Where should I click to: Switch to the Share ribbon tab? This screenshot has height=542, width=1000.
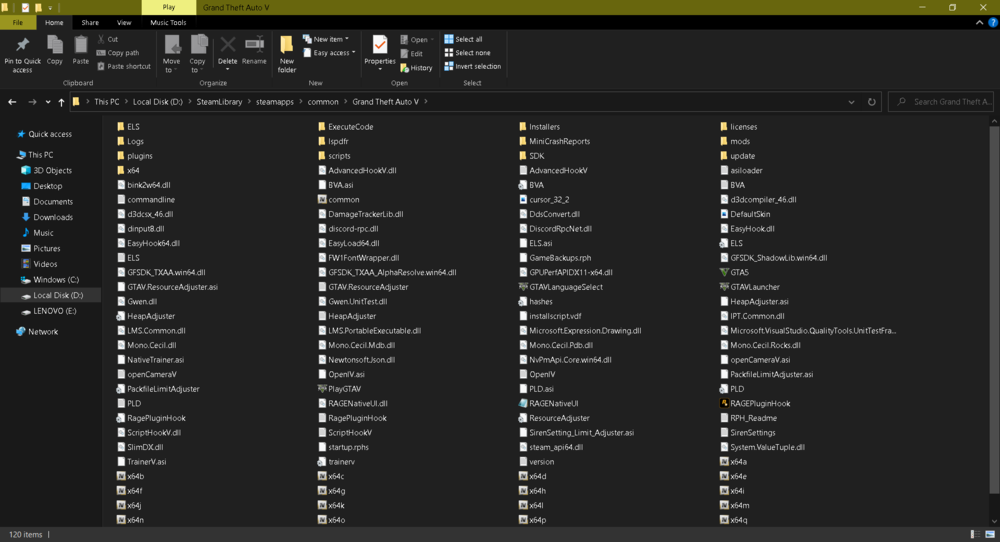click(x=90, y=22)
